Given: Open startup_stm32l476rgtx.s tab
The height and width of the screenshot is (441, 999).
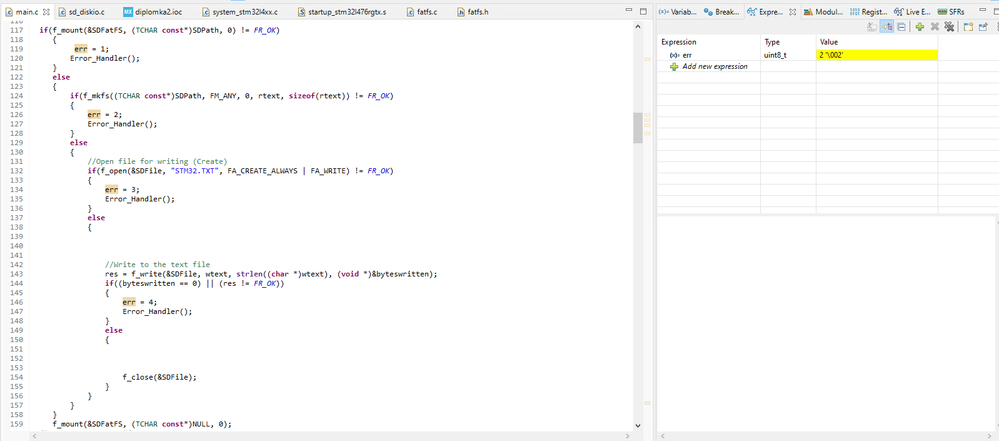Looking at the screenshot, I should coord(342,12).
